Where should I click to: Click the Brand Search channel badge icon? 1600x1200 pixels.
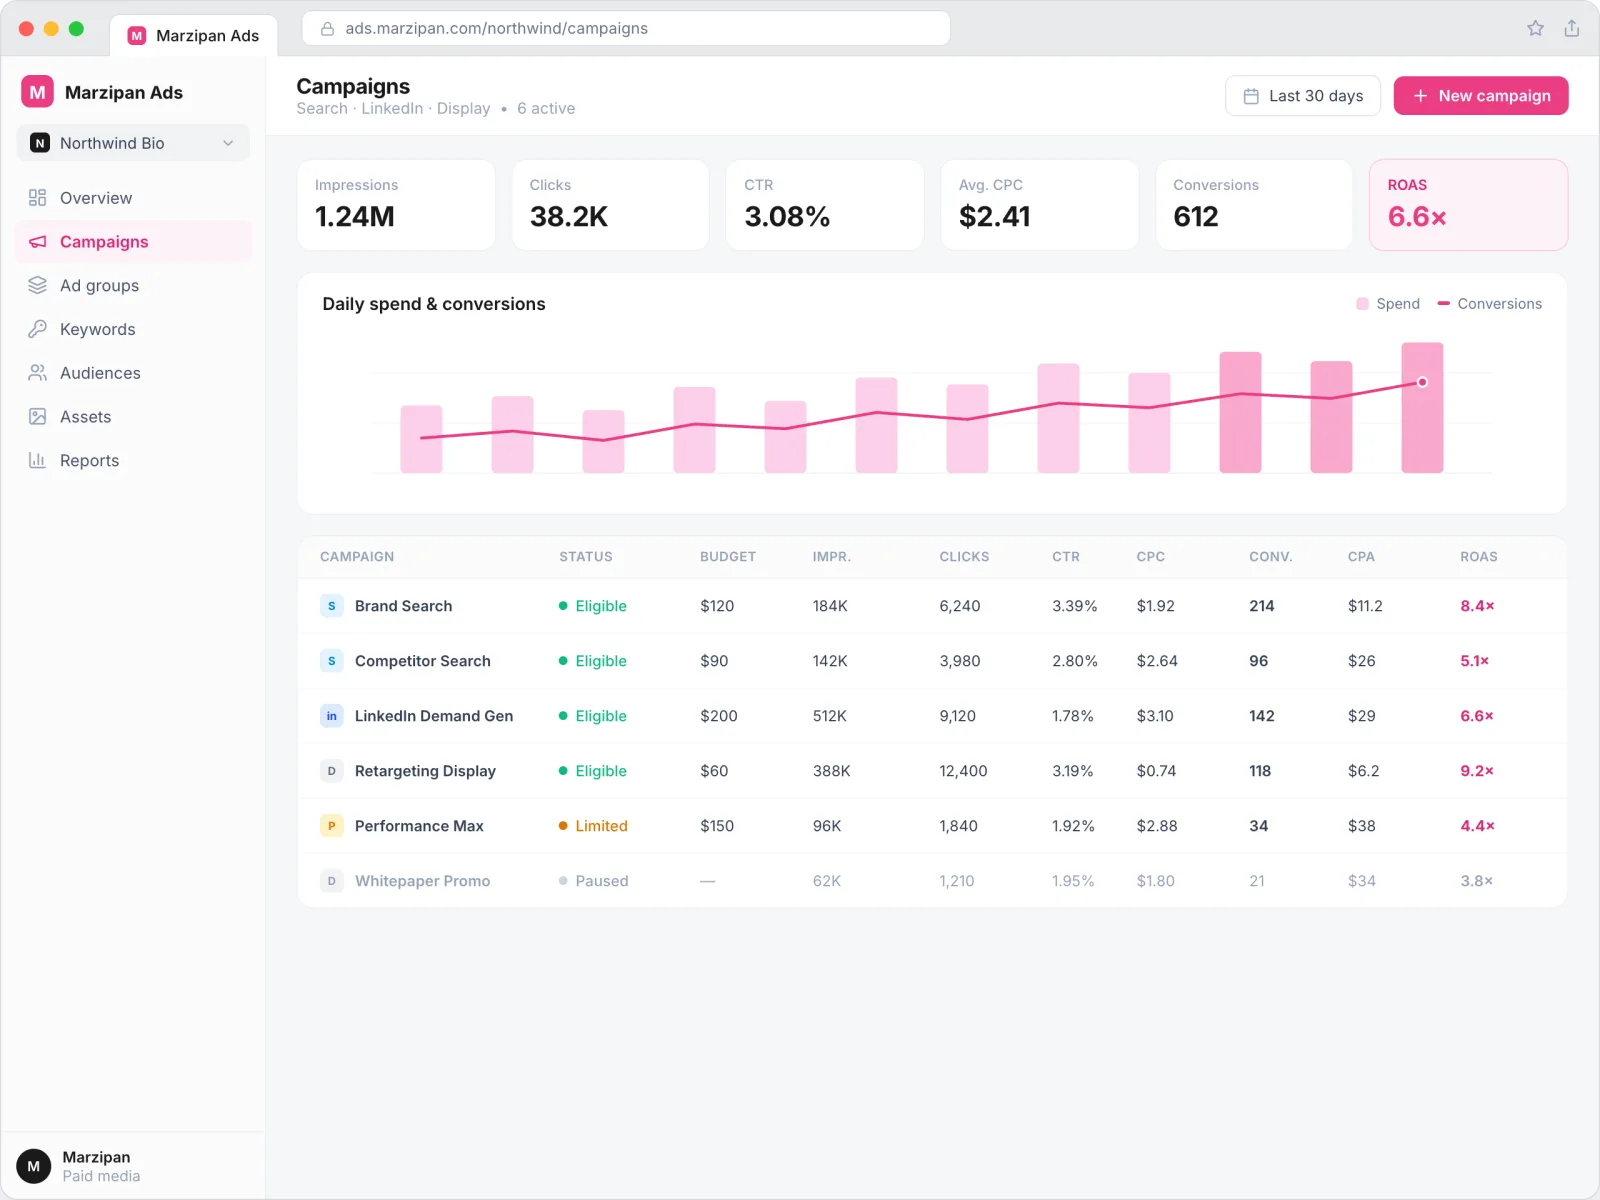332,606
